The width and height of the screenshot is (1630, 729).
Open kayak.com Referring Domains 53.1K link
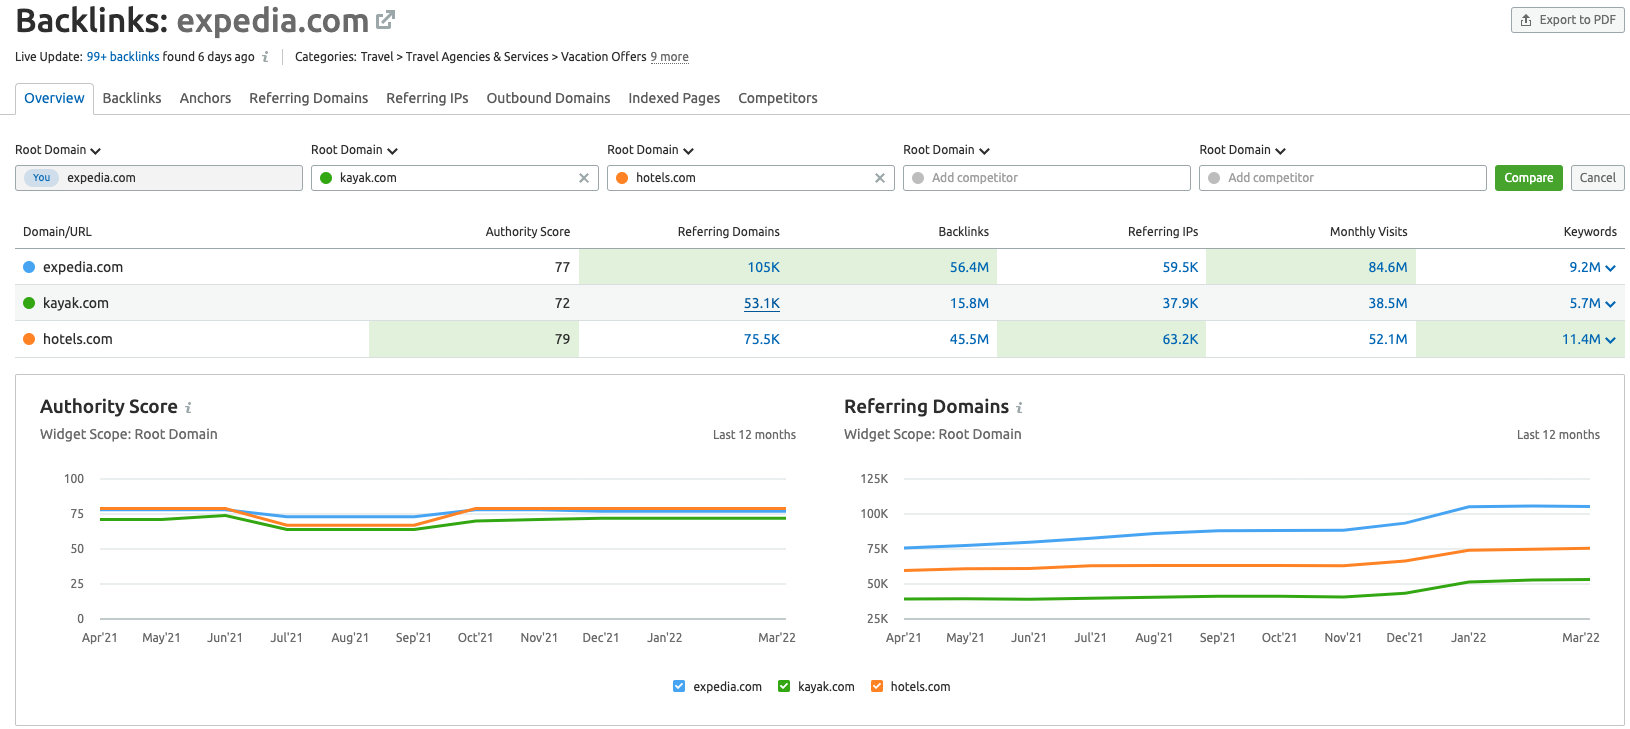click(x=761, y=303)
